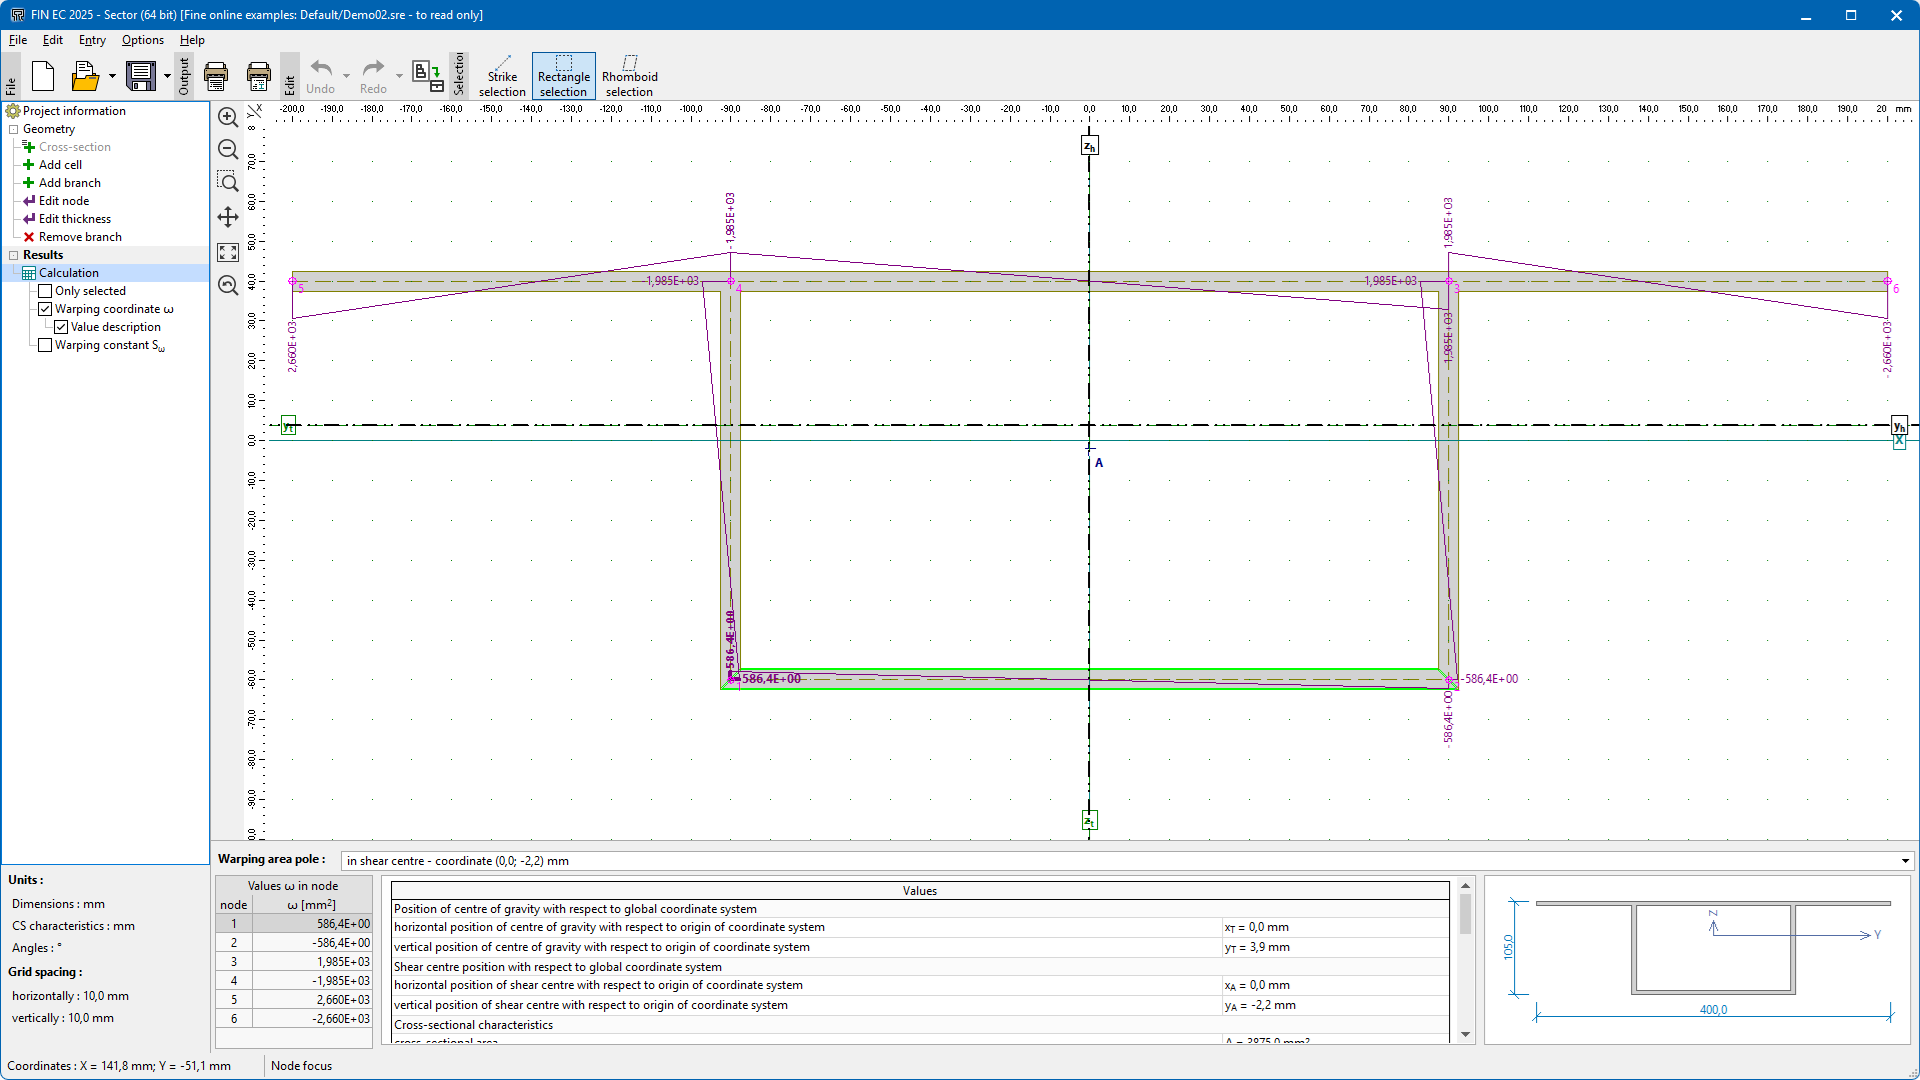Open the Options menu
This screenshot has width=1920, height=1080.
[x=142, y=40]
